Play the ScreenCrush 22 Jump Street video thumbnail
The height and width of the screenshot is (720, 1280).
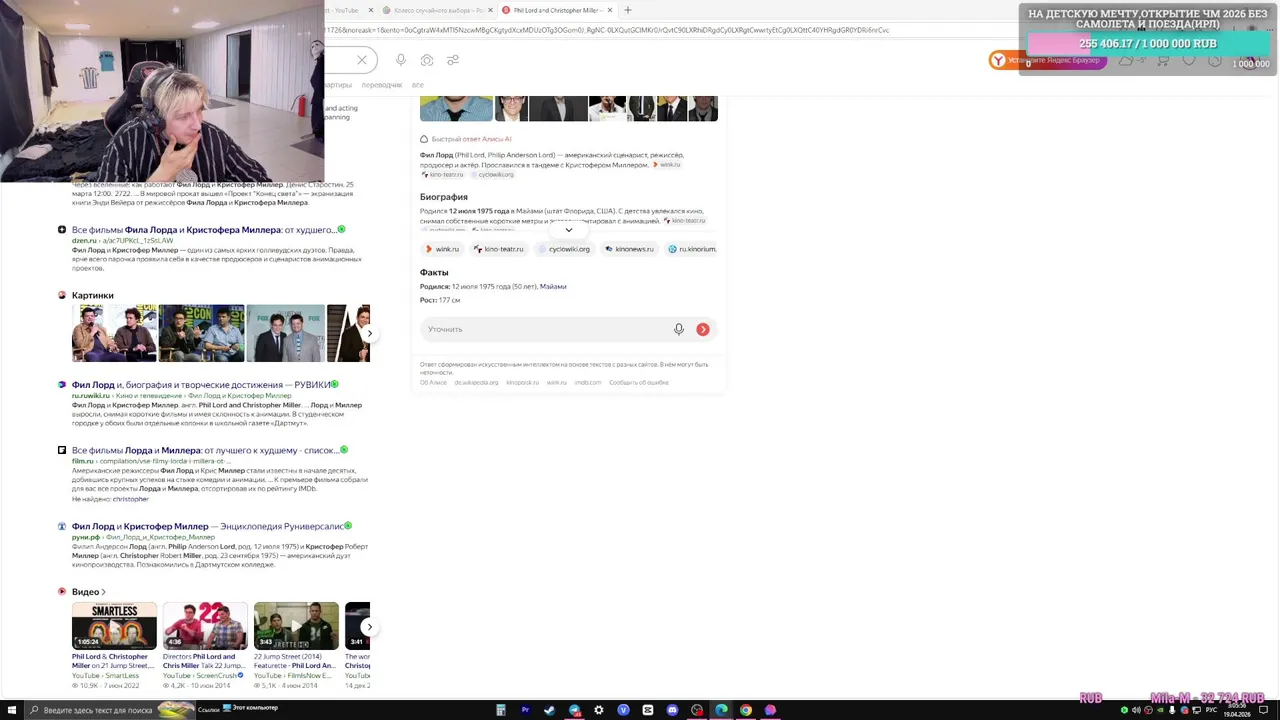[205, 626]
